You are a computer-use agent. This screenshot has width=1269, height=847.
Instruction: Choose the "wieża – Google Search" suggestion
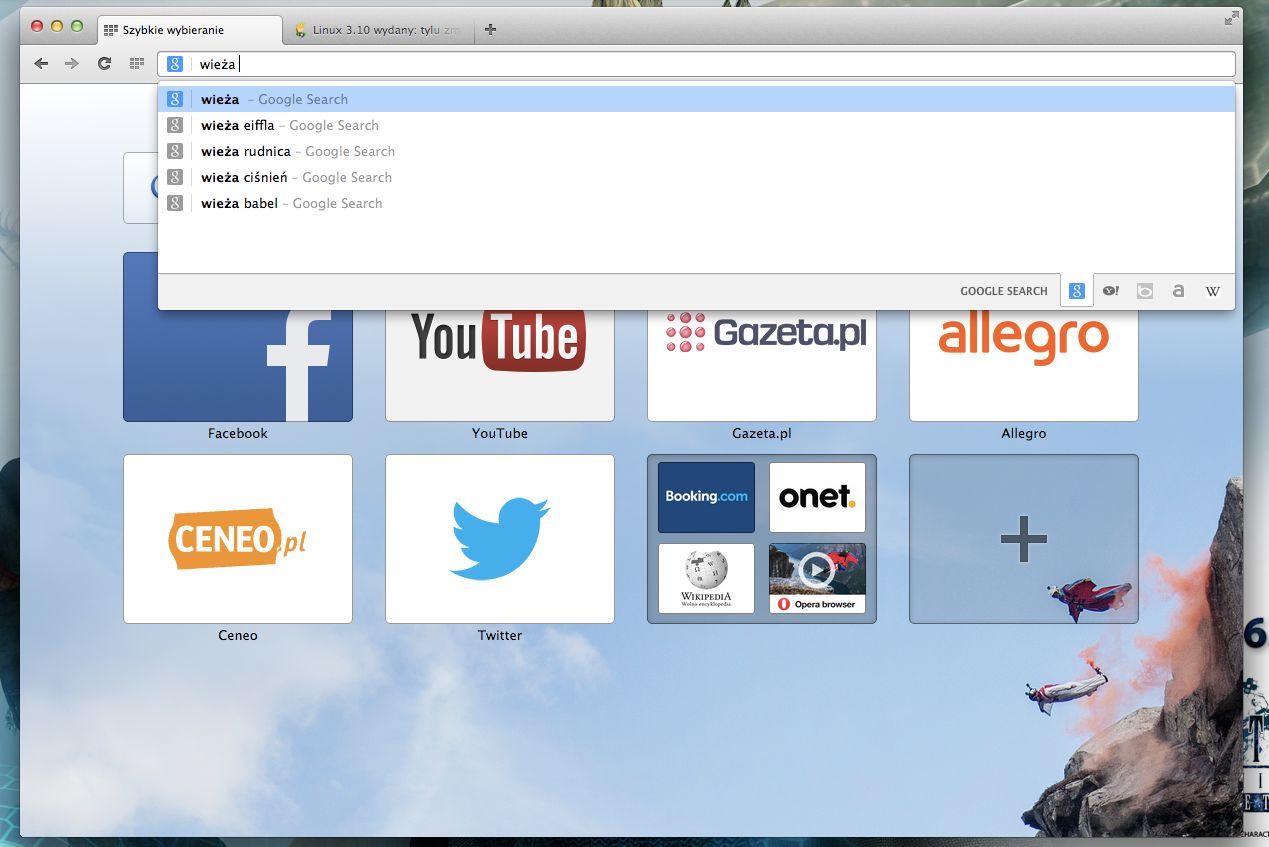click(x=696, y=99)
